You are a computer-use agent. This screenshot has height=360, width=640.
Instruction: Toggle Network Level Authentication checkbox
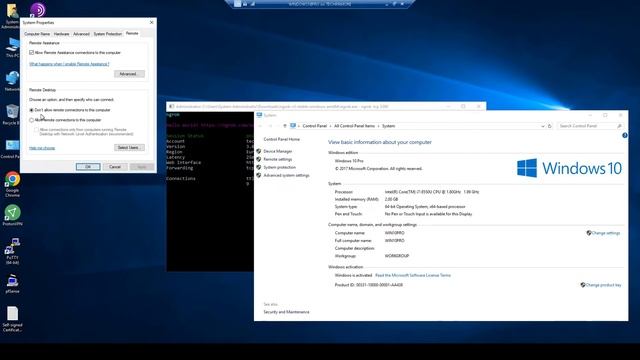36,130
